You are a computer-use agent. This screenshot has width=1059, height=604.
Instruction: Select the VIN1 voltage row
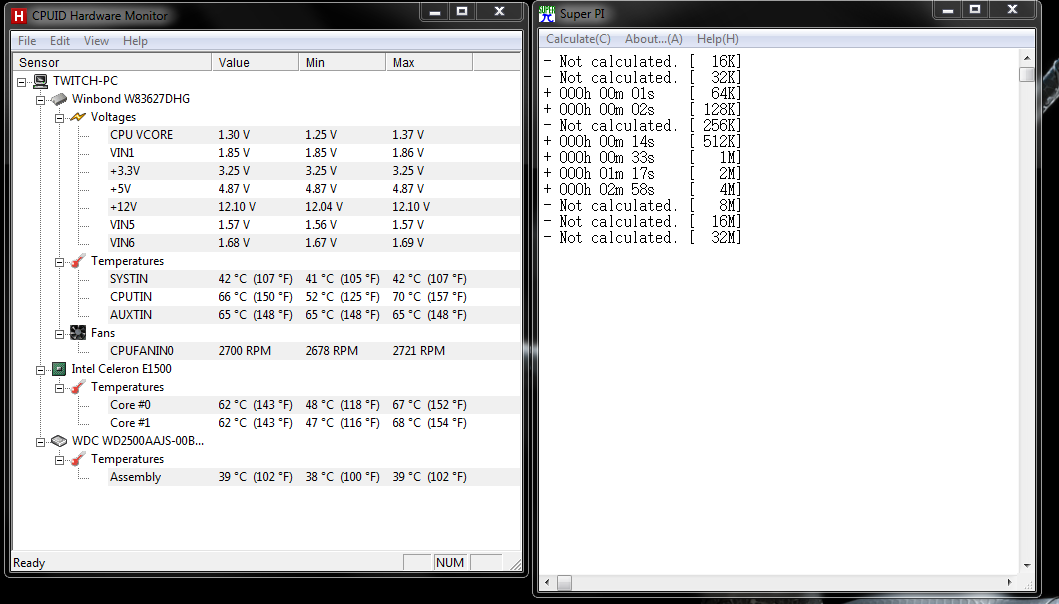(x=314, y=153)
